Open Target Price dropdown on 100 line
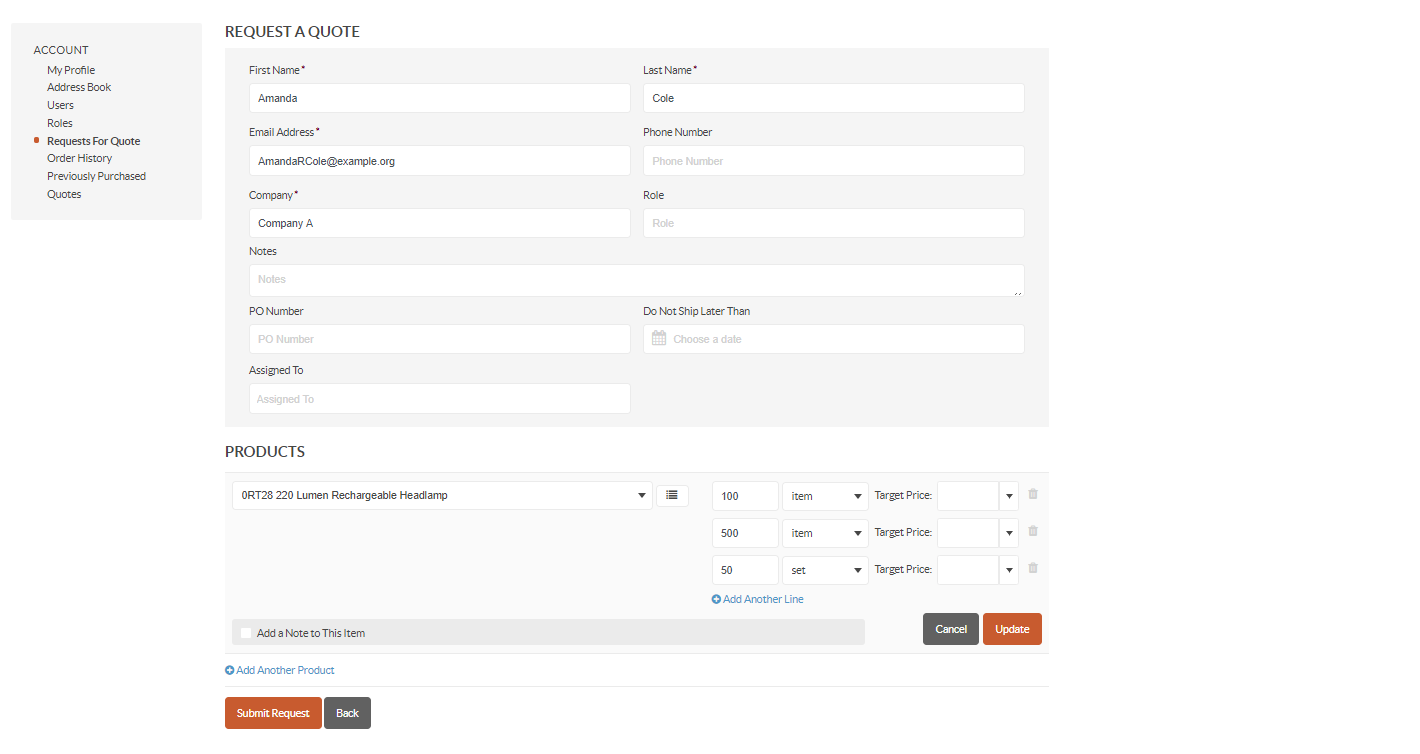The width and height of the screenshot is (1420, 754). pyautogui.click(x=1009, y=496)
